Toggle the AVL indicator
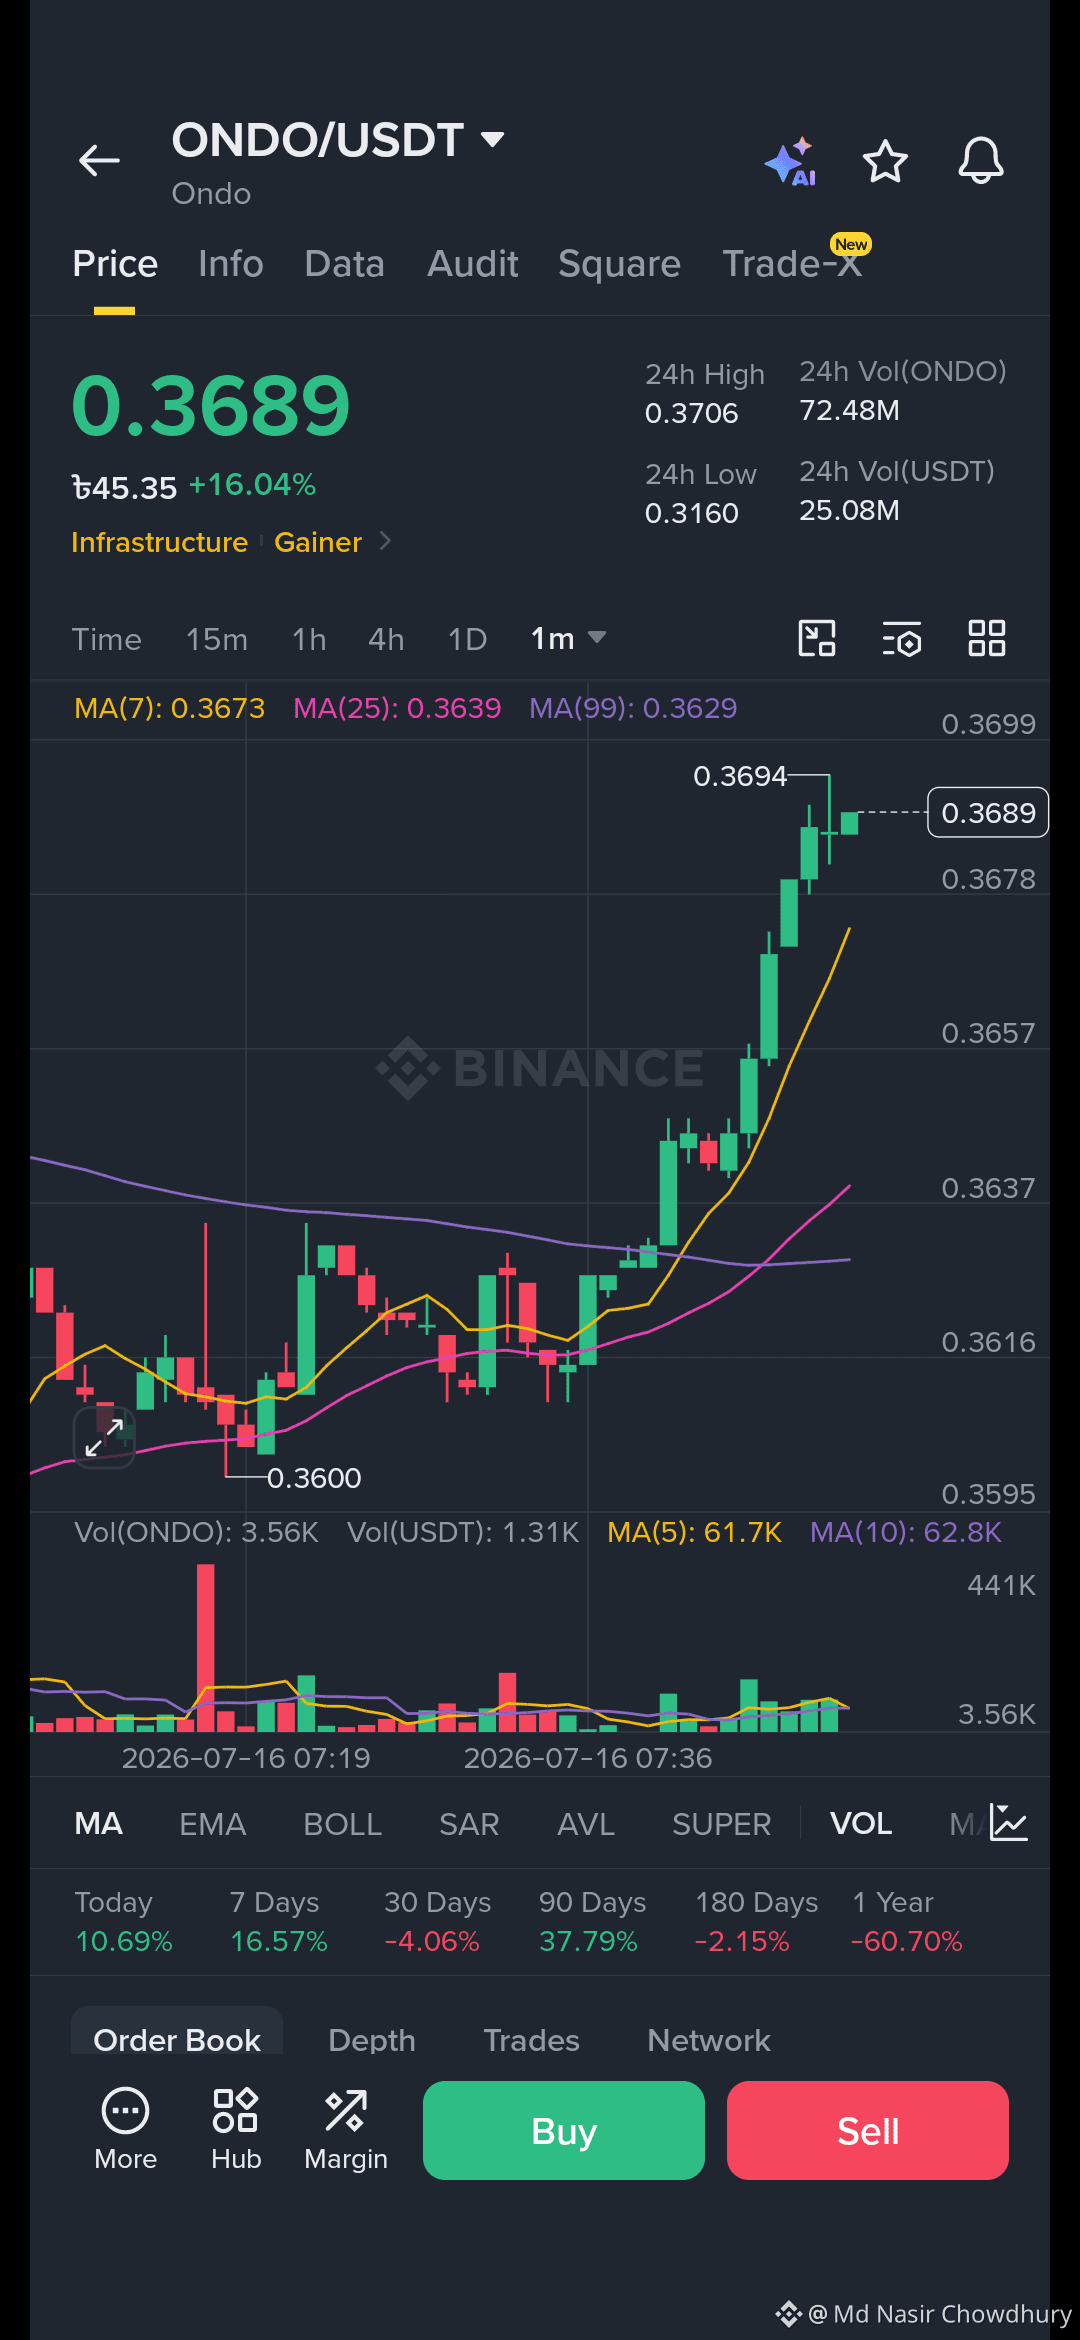The width and height of the screenshot is (1080, 2340). 586,1824
